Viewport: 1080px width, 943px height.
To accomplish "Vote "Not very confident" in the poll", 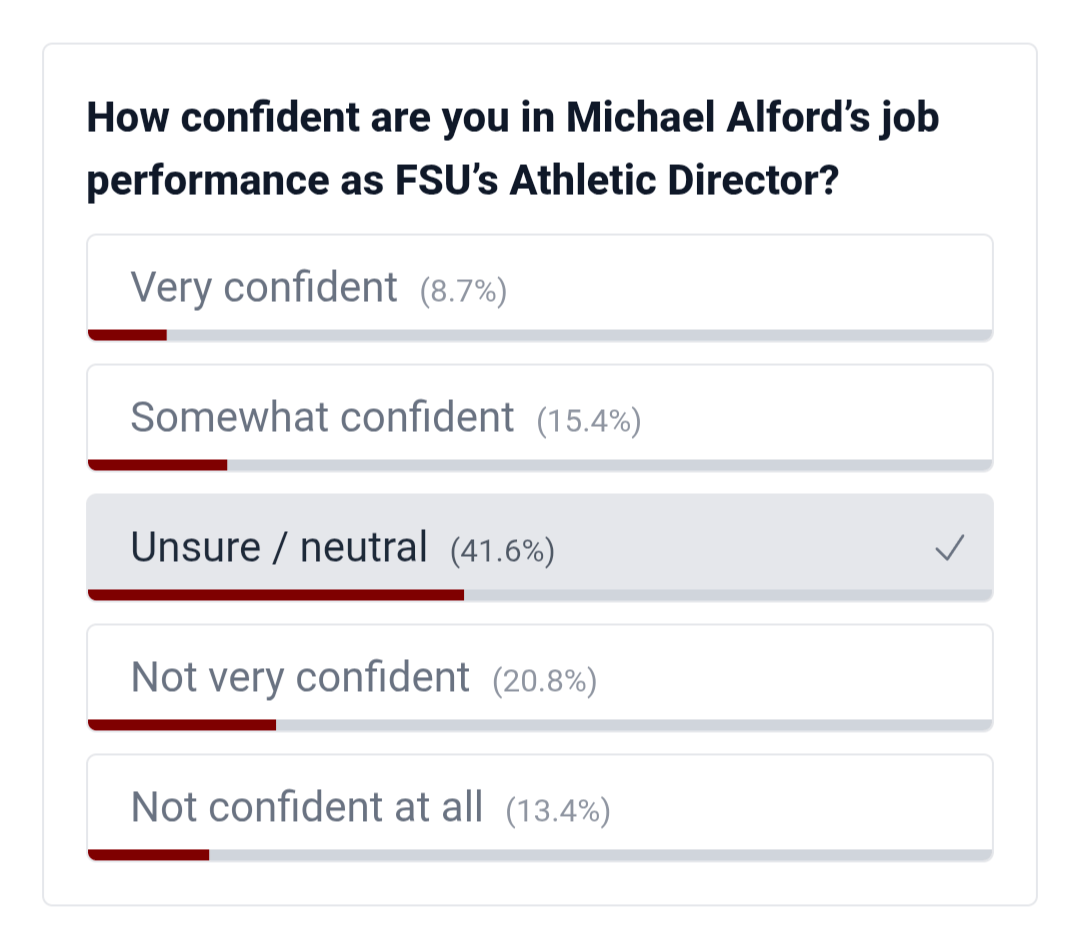I will click(300, 678).
